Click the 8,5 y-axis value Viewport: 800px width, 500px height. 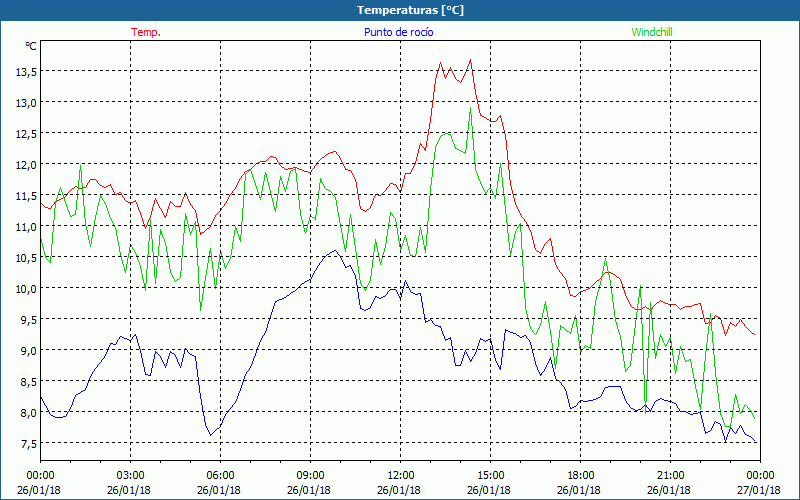(29, 382)
